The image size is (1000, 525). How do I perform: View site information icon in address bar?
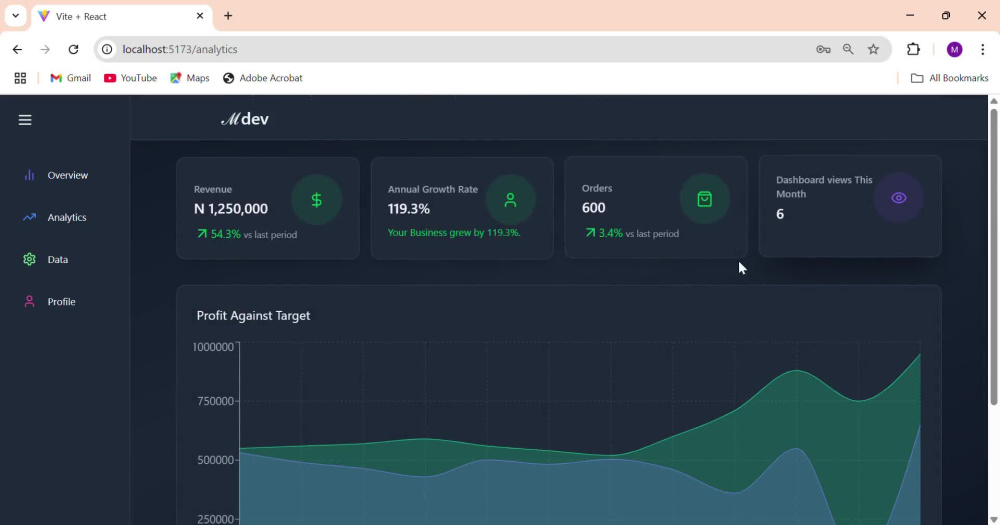click(x=107, y=49)
